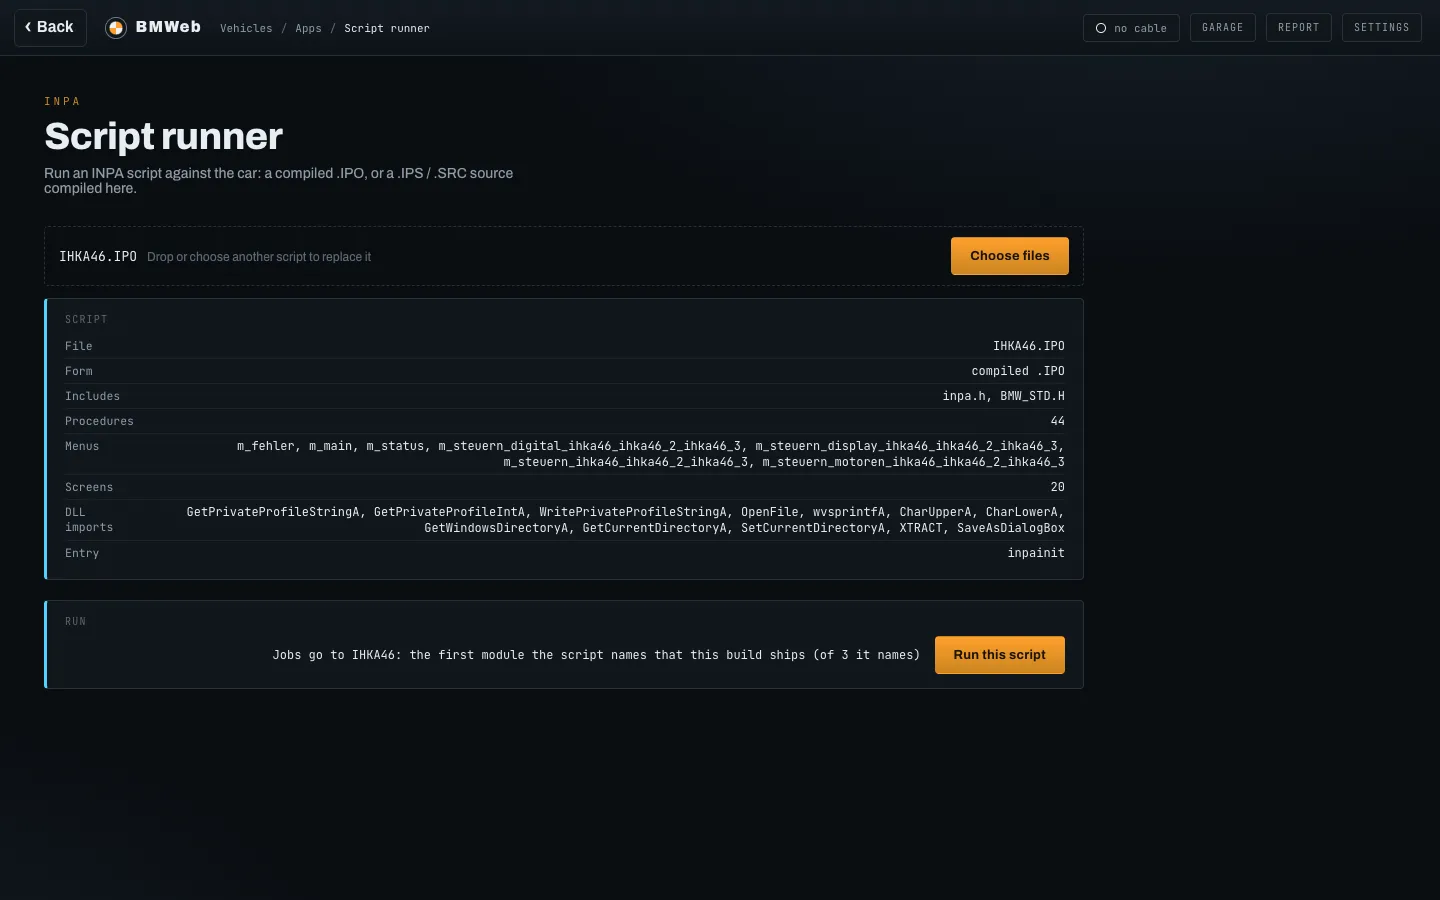Image resolution: width=1440 pixels, height=900 pixels.
Task: Click the Jobs go to IHKA46 message
Action: 596,655
